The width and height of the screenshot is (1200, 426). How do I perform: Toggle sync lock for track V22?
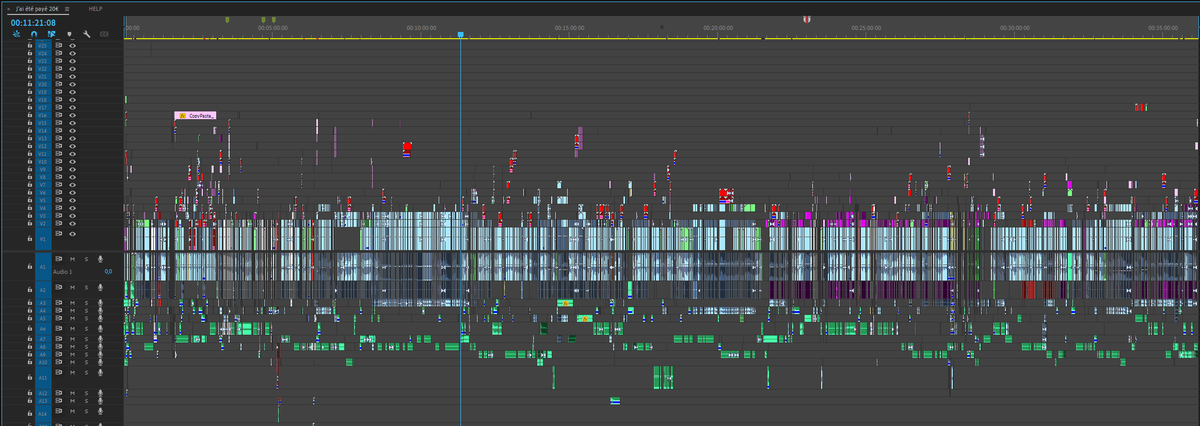[58, 69]
